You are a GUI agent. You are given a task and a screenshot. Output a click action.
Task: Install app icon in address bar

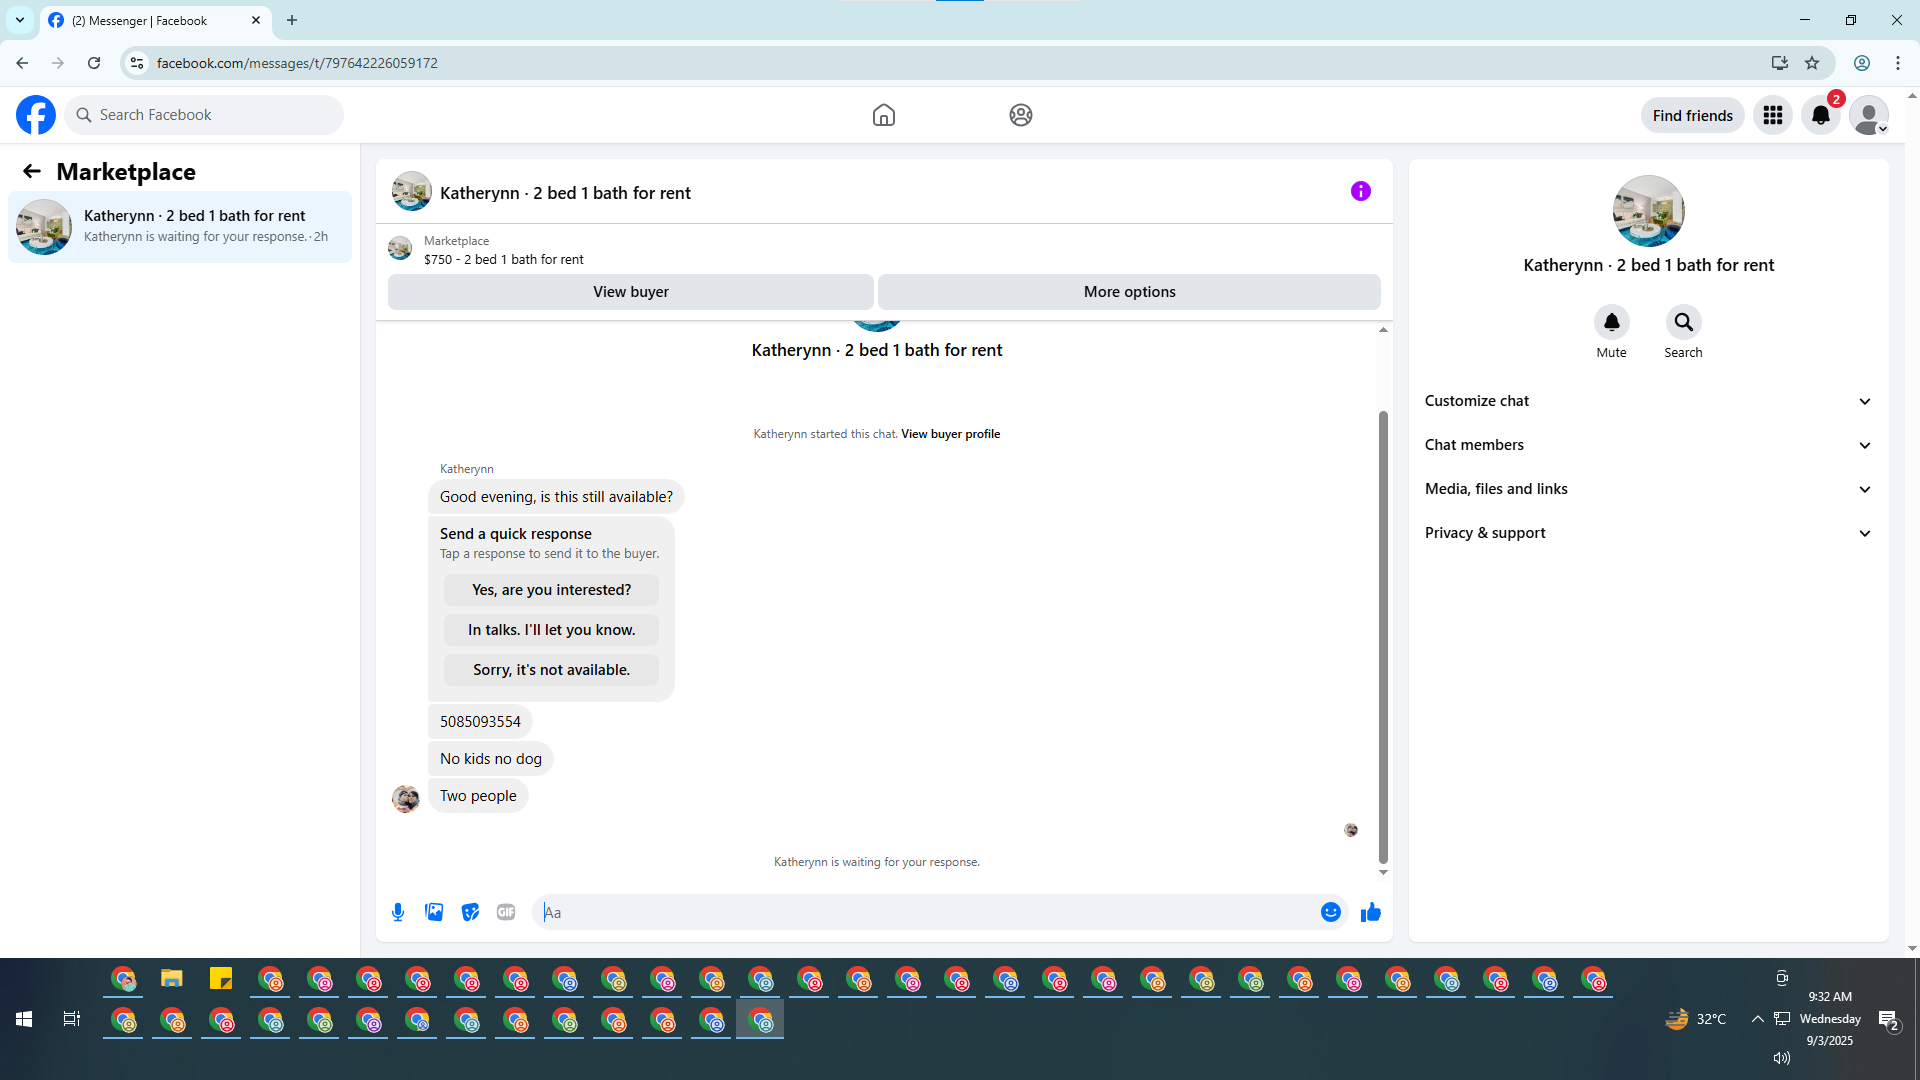[1780, 63]
